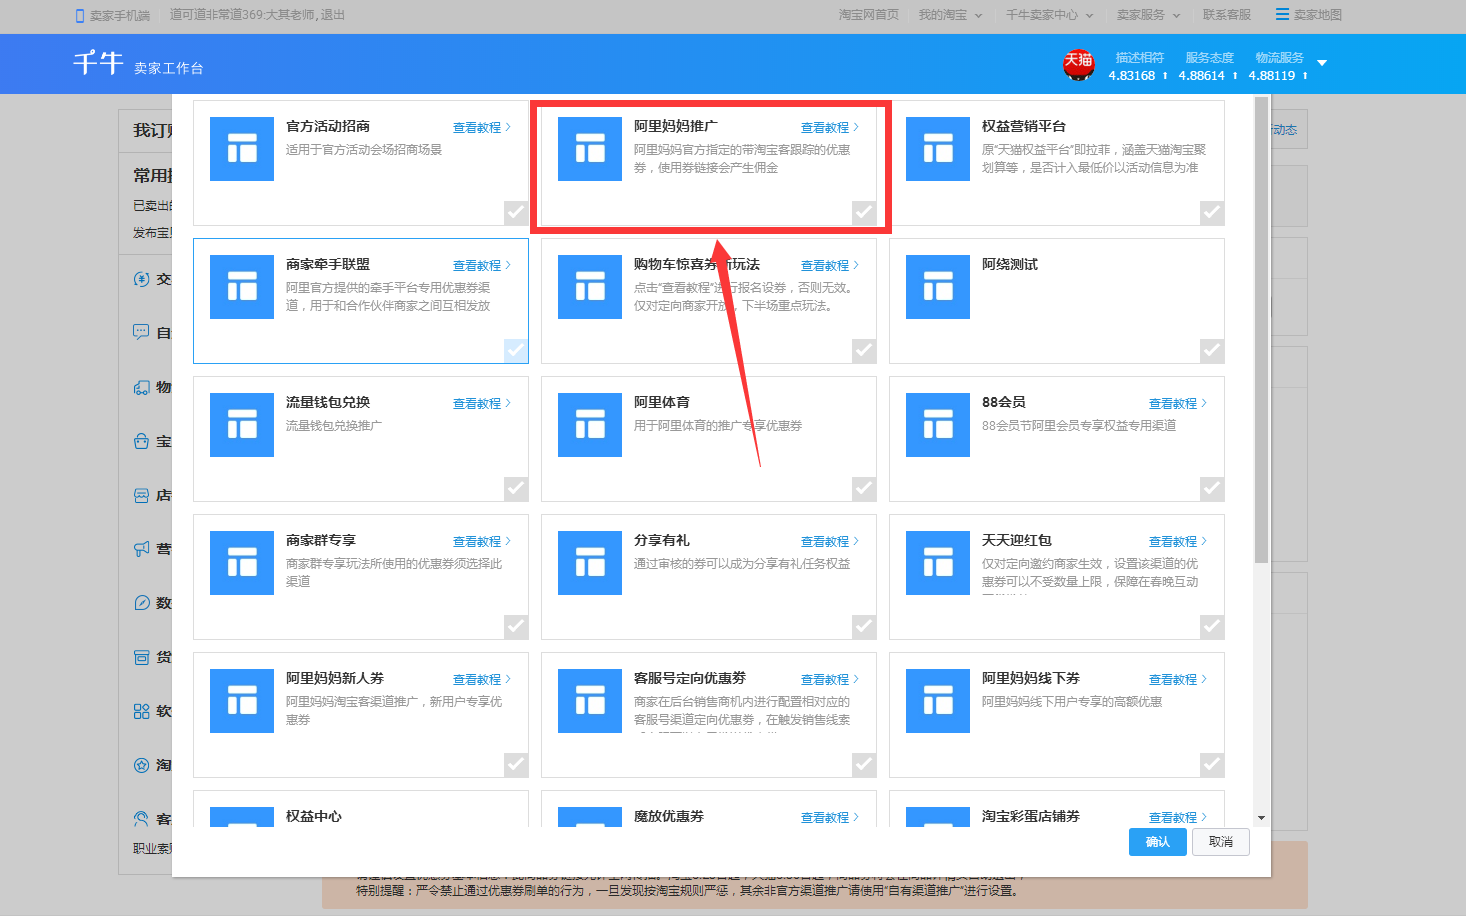Open 查看教程 for 流量钱包兑换
This screenshot has height=917, width=1466.
pyautogui.click(x=482, y=404)
